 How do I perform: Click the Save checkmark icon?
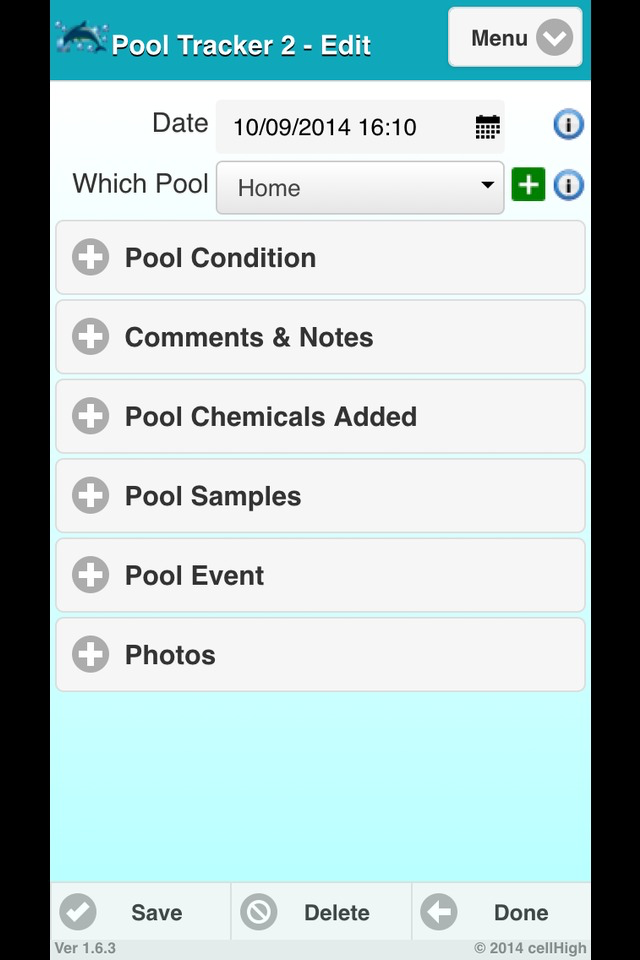click(x=78, y=912)
